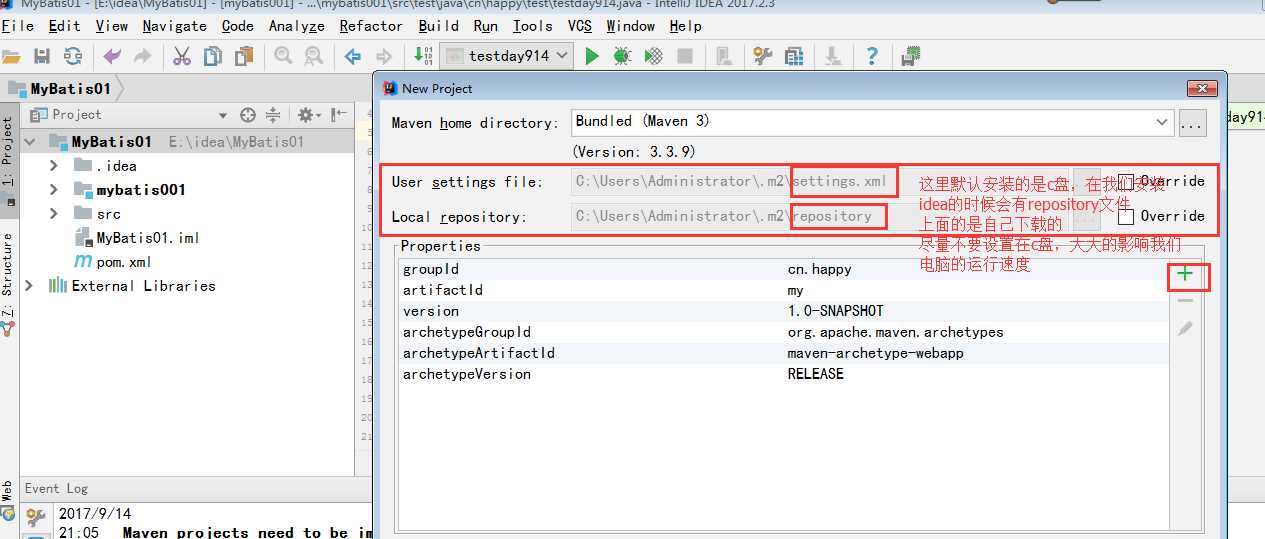The image size is (1265, 539).
Task: Collapse the MyBatis01 root node
Action: point(29,142)
